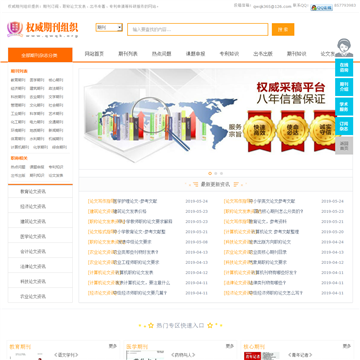Open the 期刊 search type dropdown
Viewport: 360px width, 360px height.
(x=109, y=28)
